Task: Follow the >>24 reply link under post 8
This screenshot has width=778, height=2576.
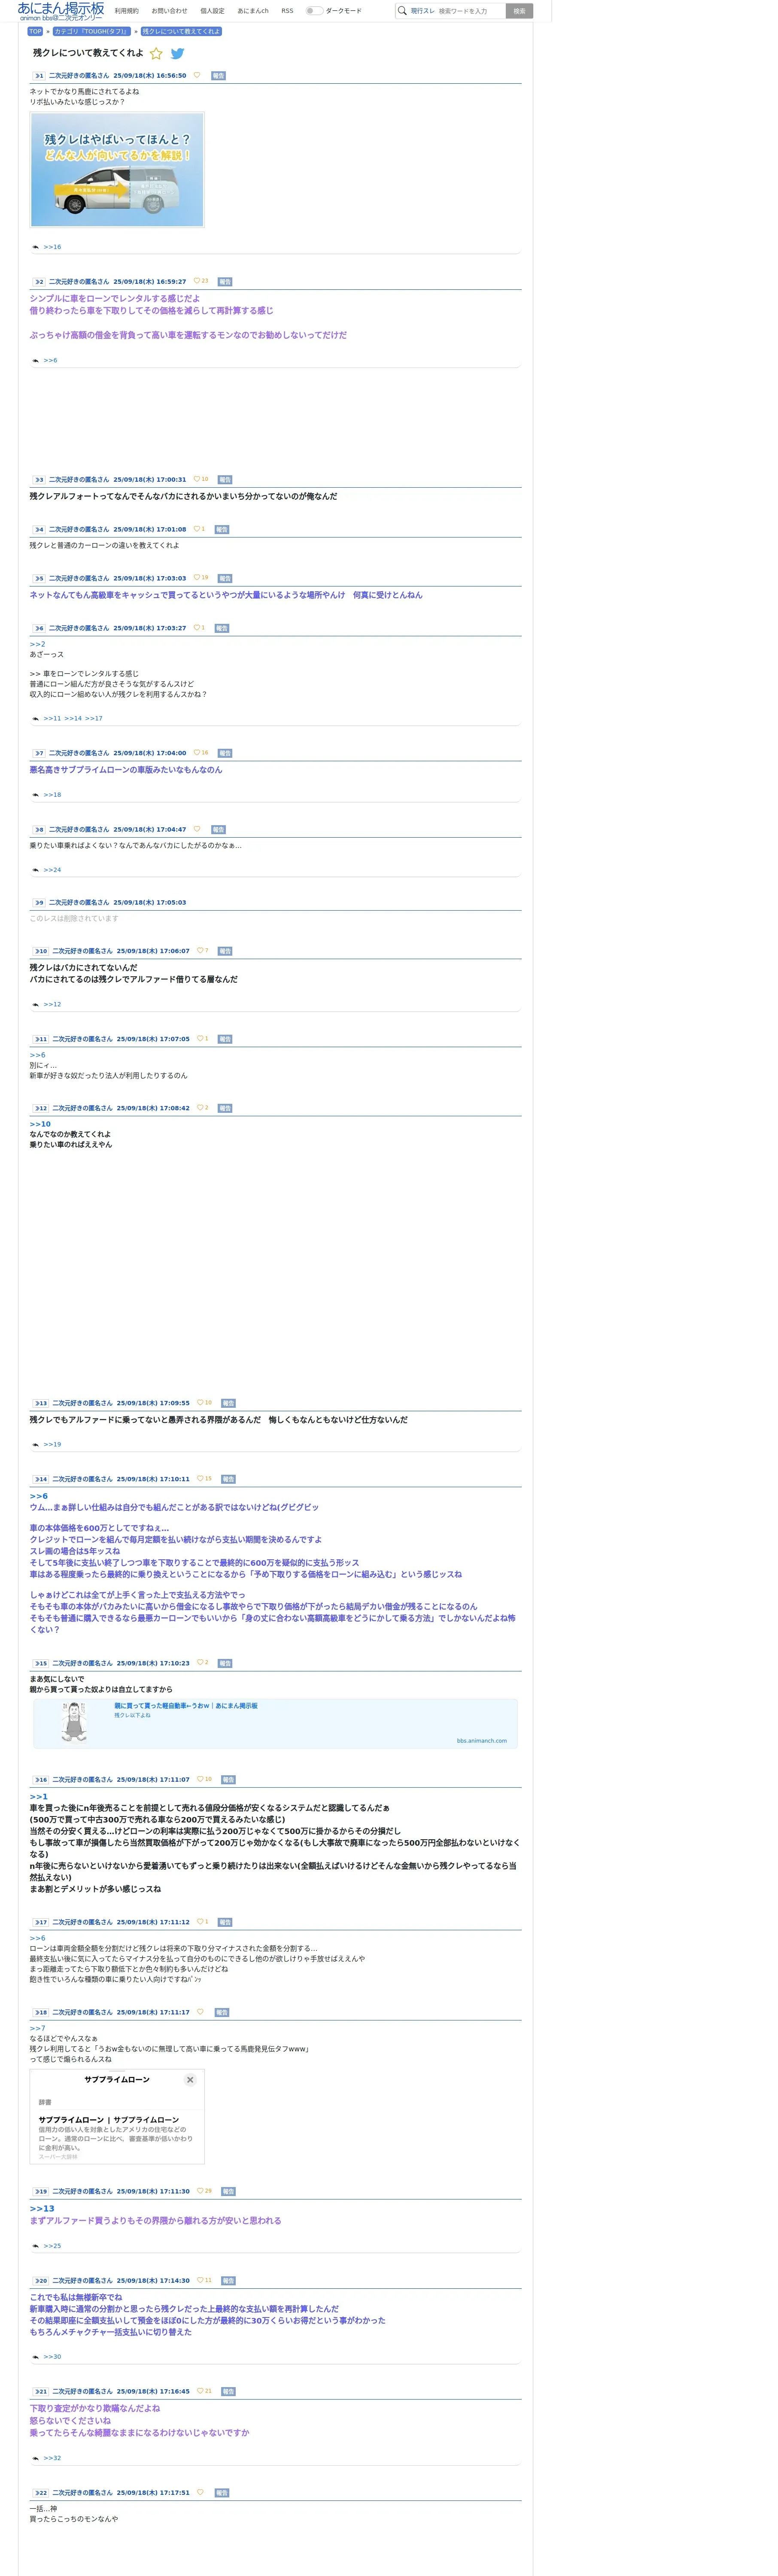Action: (x=52, y=870)
